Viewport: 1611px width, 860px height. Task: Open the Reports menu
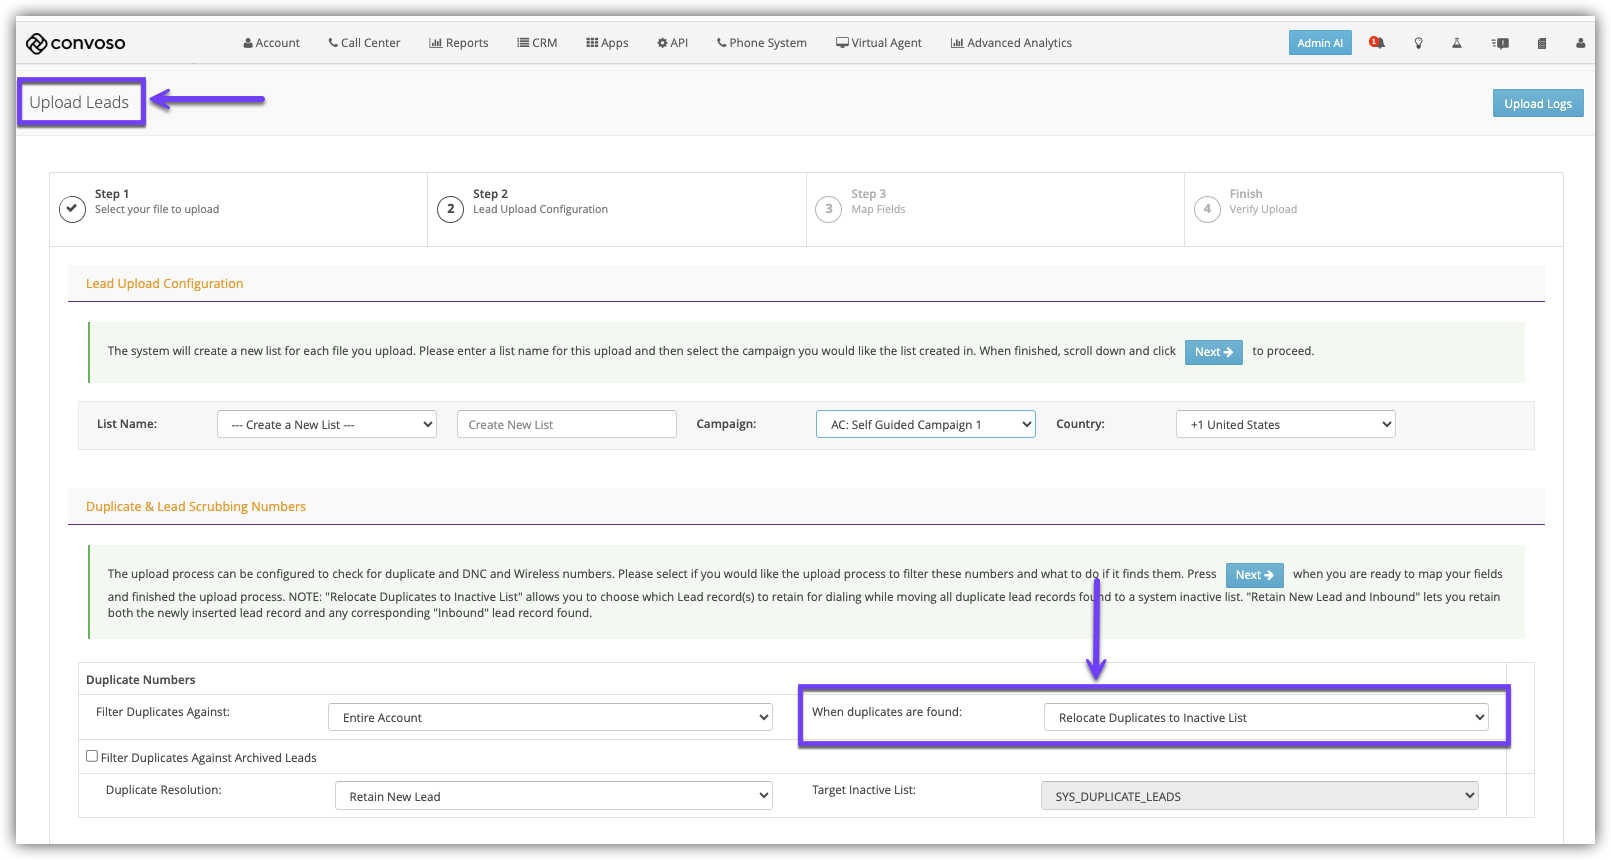(459, 43)
